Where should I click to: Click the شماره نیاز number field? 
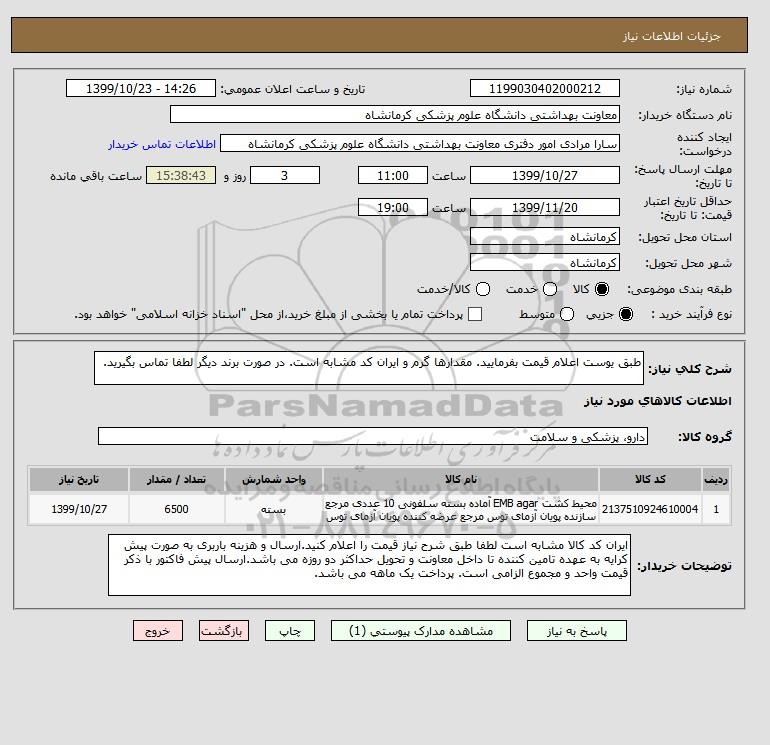545,88
